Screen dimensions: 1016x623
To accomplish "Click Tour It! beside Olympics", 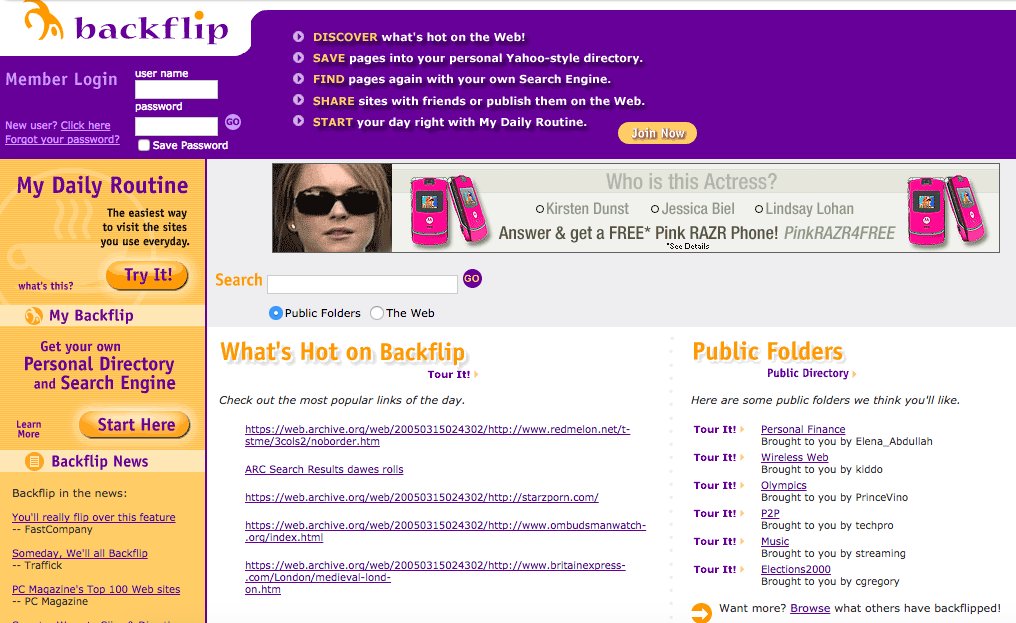I will tap(715, 485).
